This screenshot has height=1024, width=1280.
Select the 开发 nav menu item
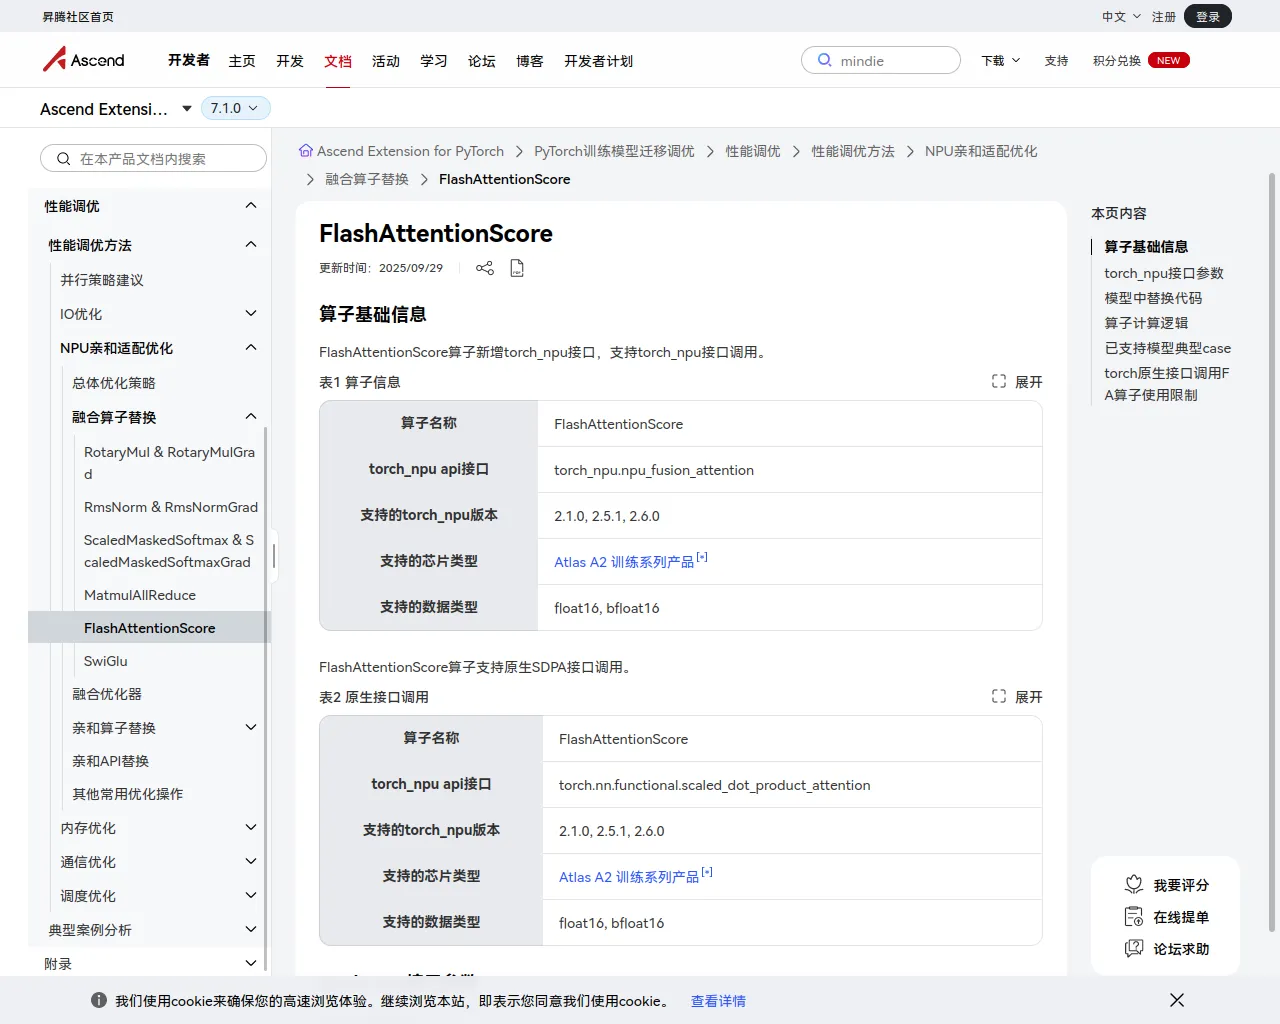point(290,61)
